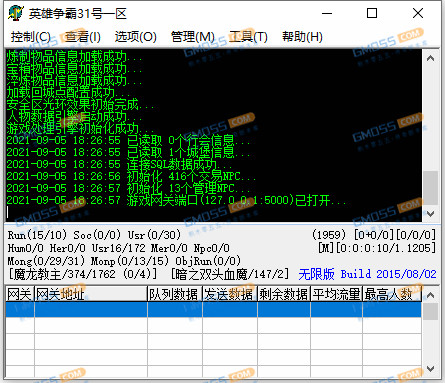Open the 工具(T) menu

248,36
